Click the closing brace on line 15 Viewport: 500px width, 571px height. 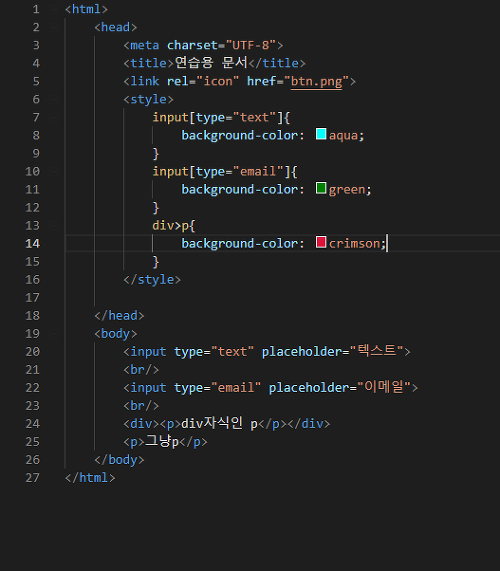pyautogui.click(x=156, y=261)
